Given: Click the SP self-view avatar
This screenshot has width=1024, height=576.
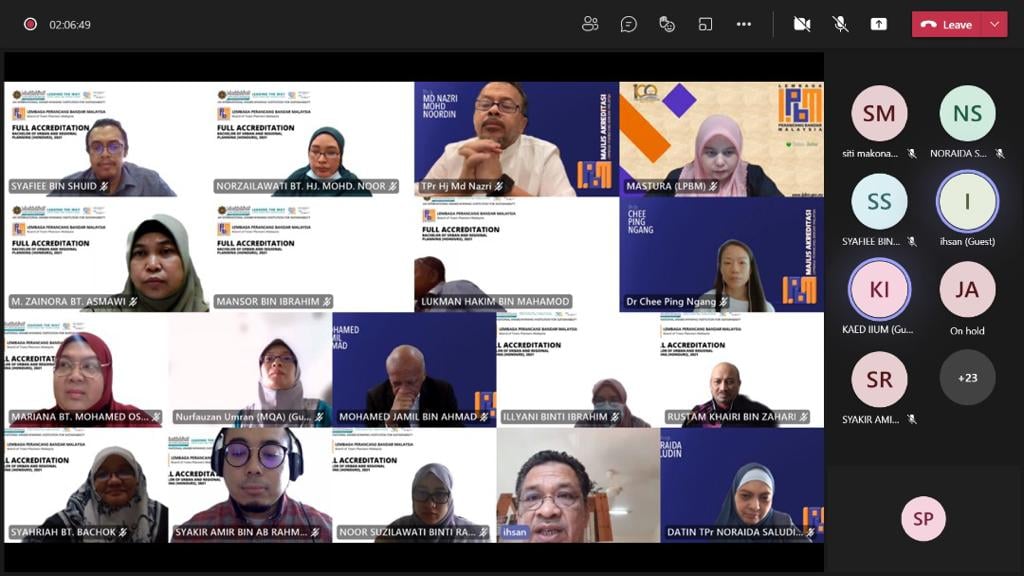Looking at the screenshot, I should [923, 519].
